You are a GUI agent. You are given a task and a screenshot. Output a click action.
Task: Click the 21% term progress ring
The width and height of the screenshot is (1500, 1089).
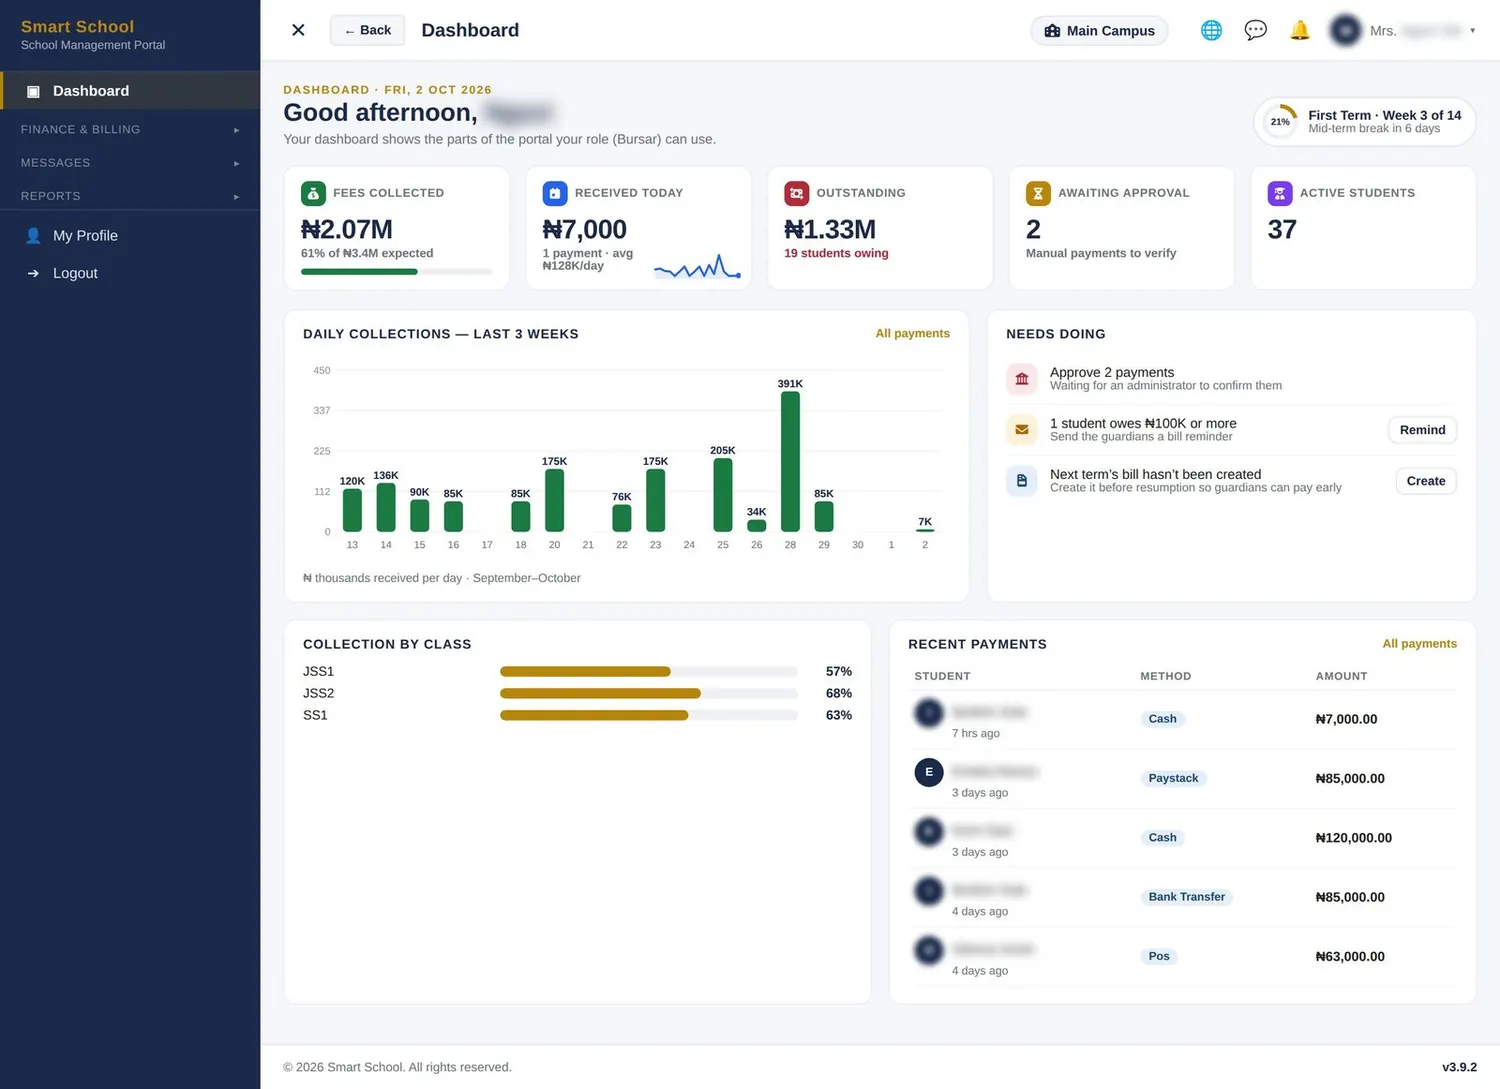[x=1280, y=122]
